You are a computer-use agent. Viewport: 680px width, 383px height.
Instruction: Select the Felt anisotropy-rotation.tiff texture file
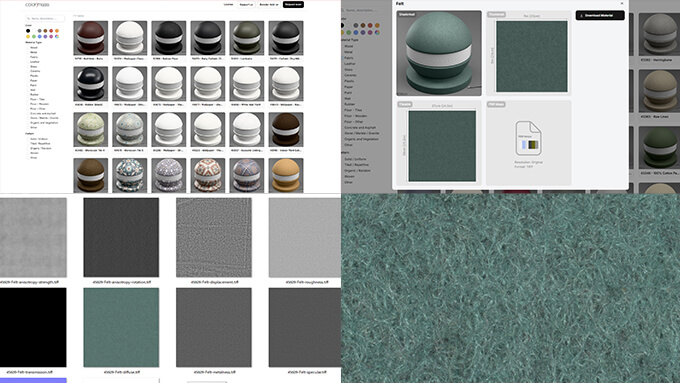pos(121,238)
